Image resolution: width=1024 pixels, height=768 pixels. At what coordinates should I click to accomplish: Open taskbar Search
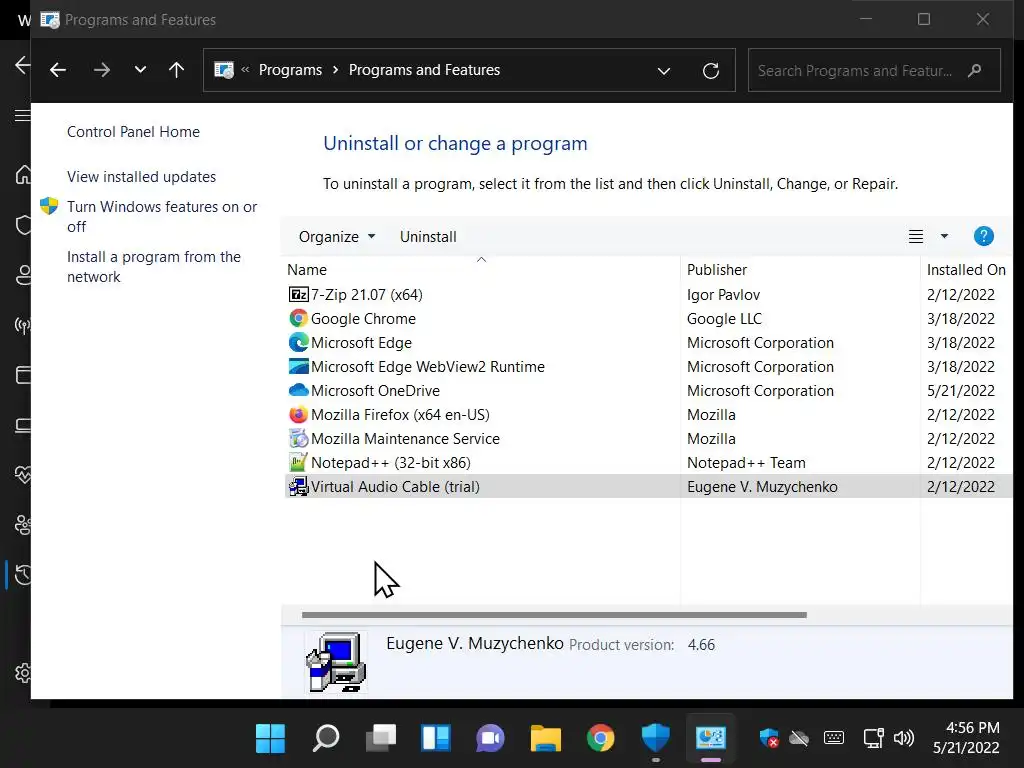point(326,738)
